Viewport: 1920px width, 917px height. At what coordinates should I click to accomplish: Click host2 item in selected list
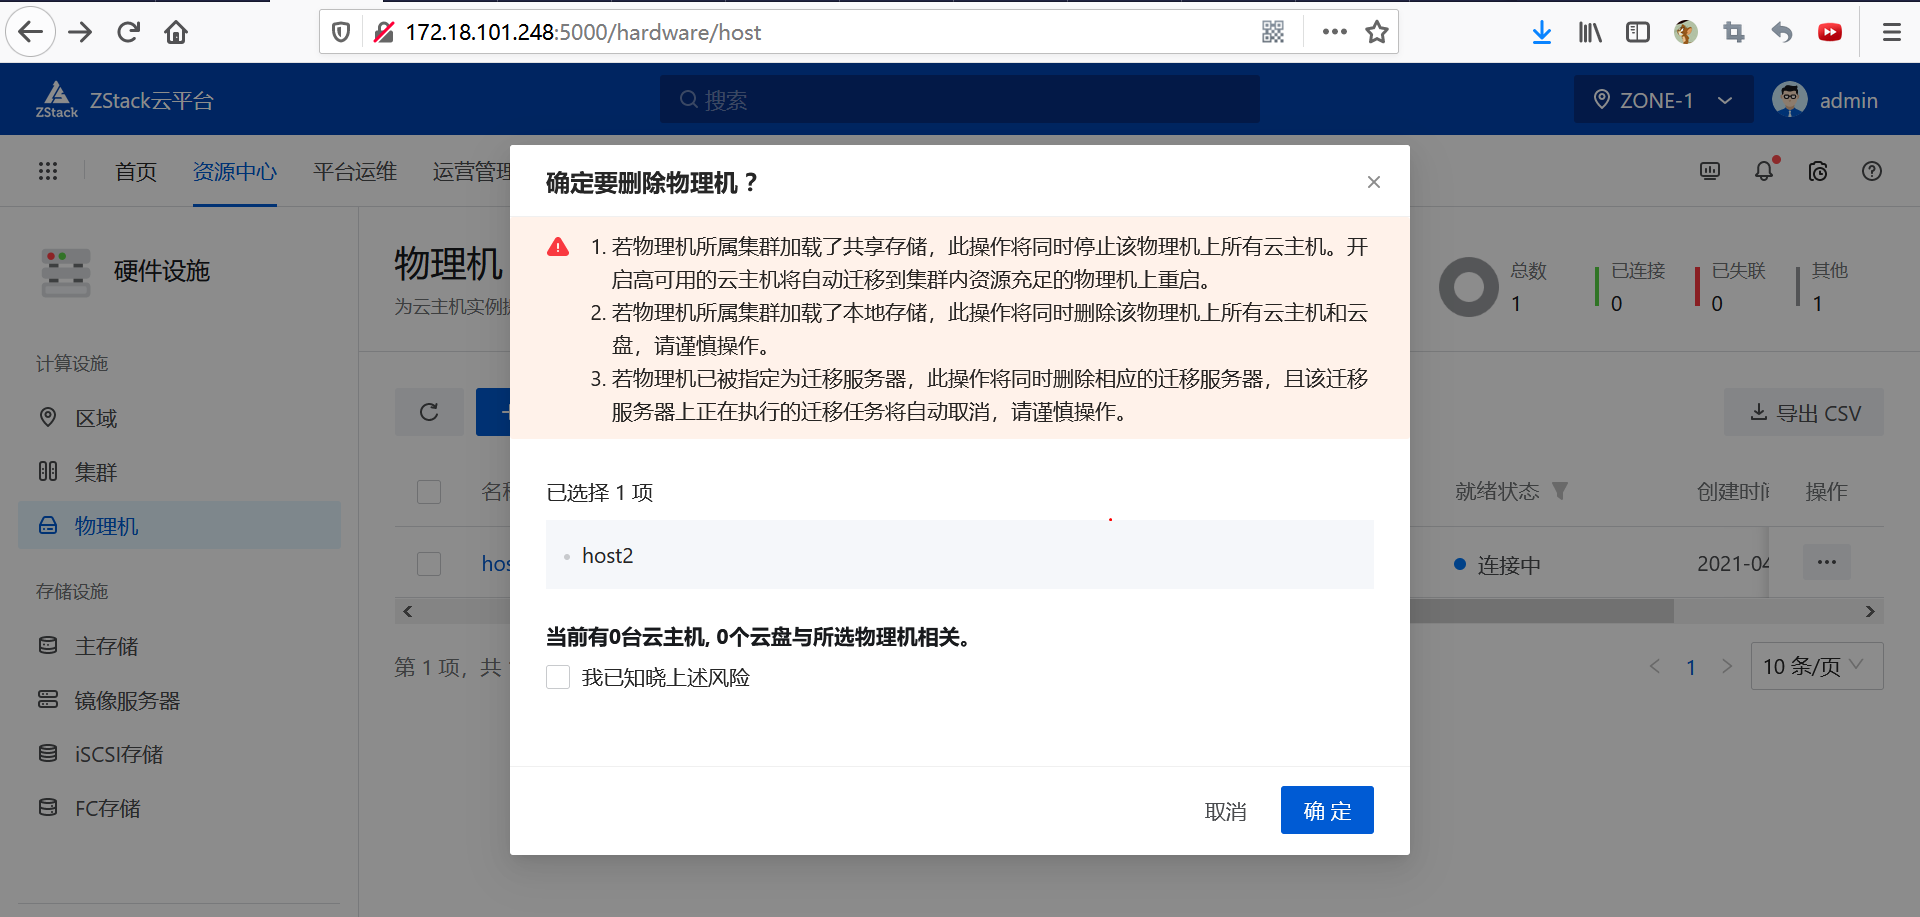607,556
